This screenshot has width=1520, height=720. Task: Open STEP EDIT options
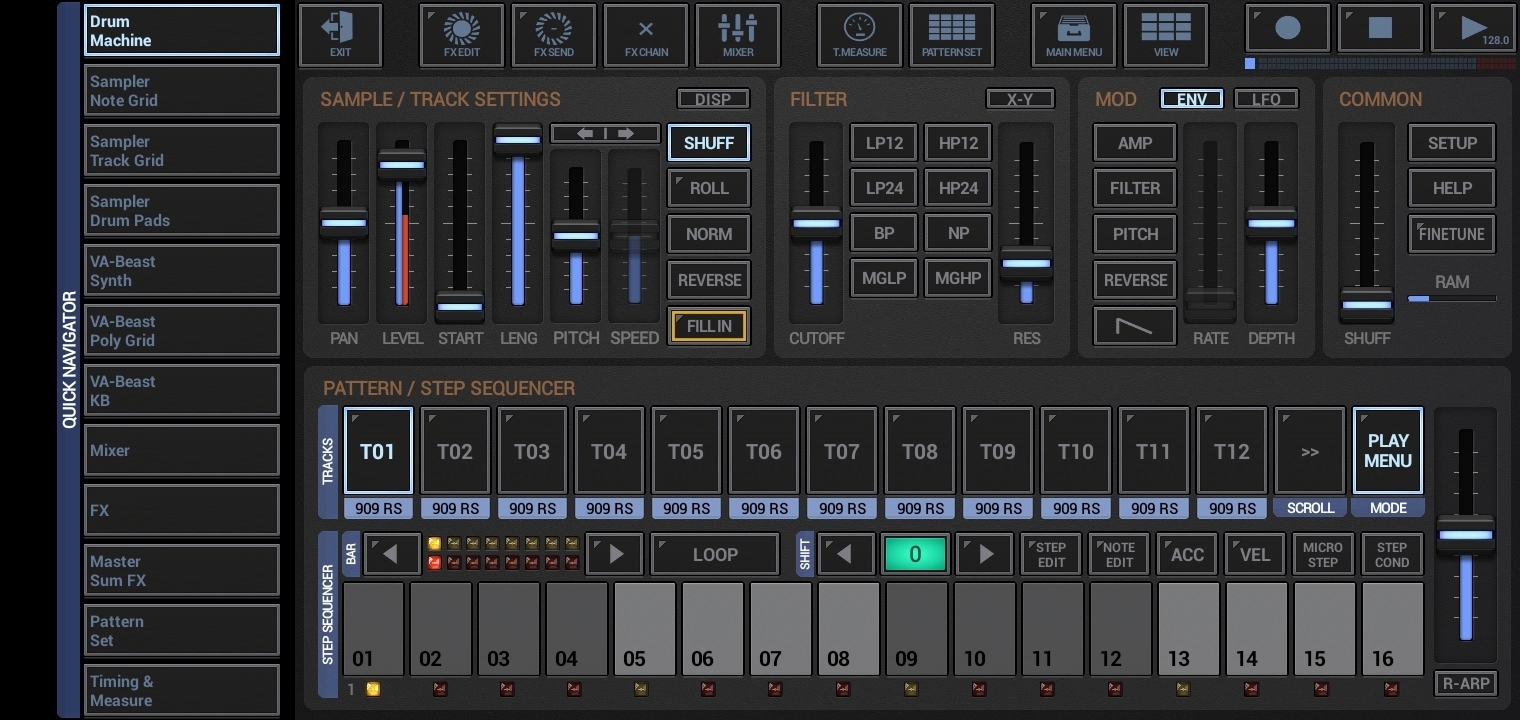pos(1051,554)
